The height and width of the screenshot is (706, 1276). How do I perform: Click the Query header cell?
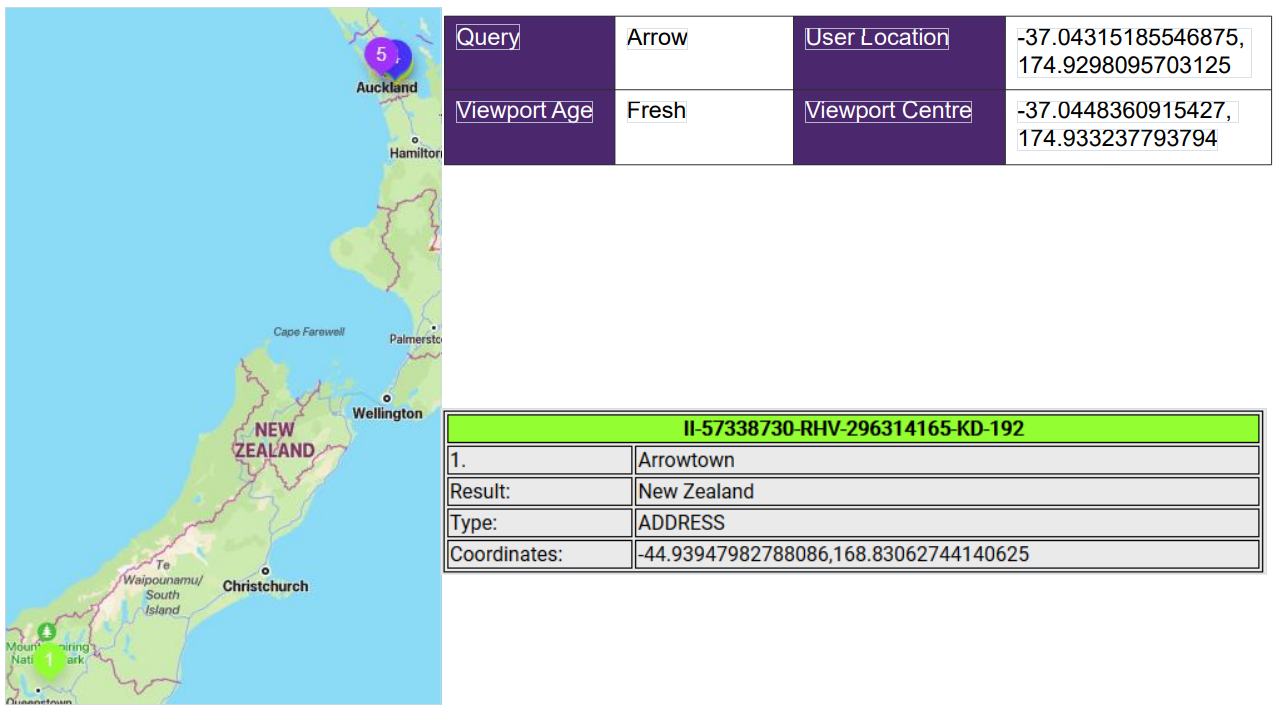tap(529, 53)
